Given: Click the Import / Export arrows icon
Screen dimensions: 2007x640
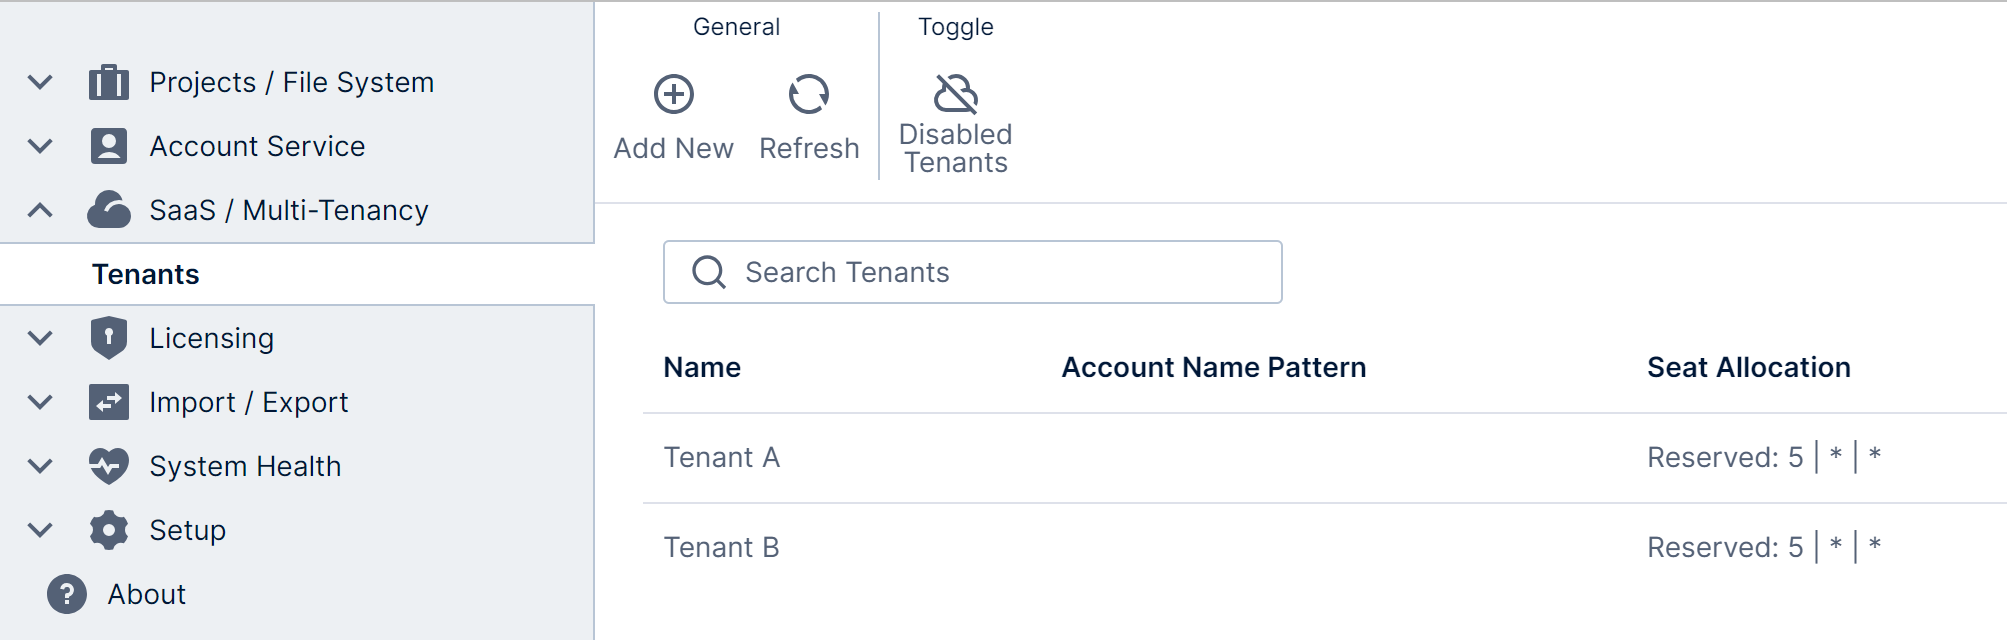Looking at the screenshot, I should [x=109, y=402].
